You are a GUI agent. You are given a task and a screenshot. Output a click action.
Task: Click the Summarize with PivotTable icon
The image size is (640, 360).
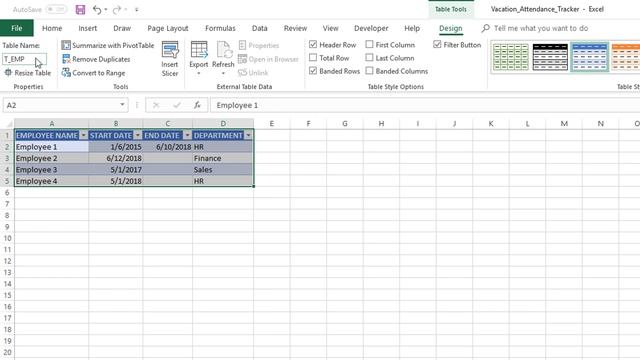point(66,45)
